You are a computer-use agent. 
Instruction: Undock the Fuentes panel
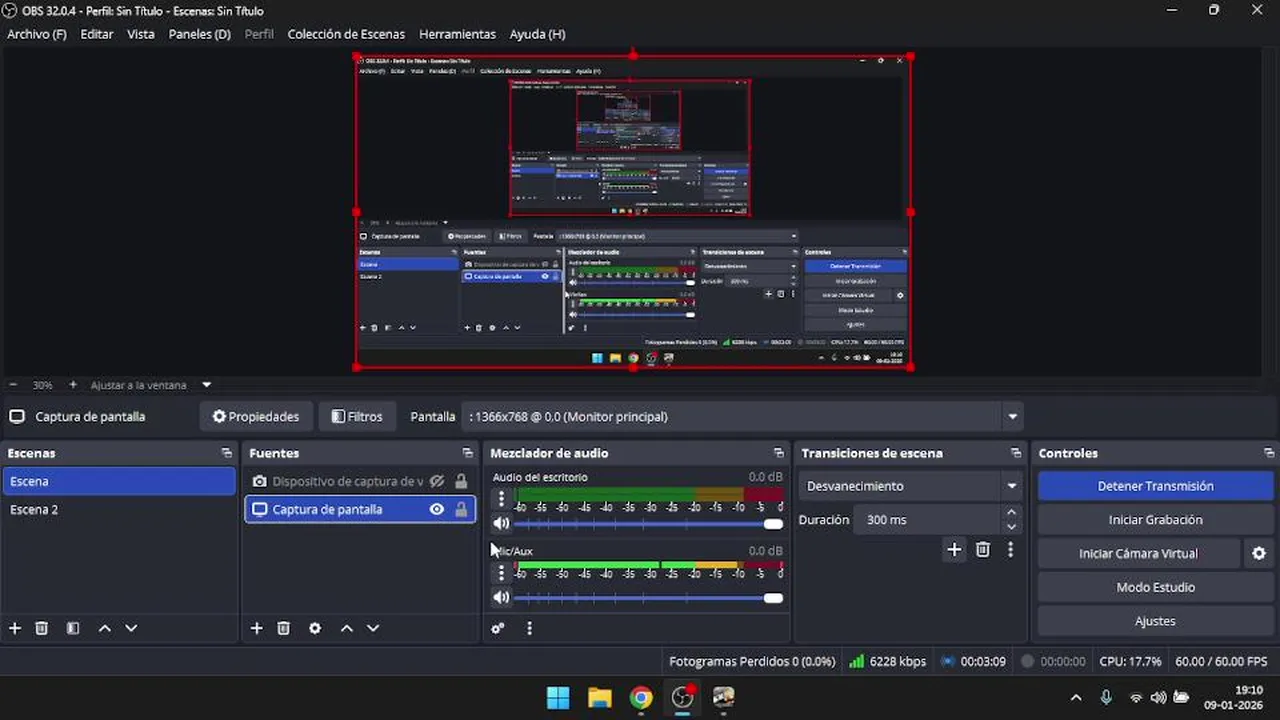(x=467, y=453)
